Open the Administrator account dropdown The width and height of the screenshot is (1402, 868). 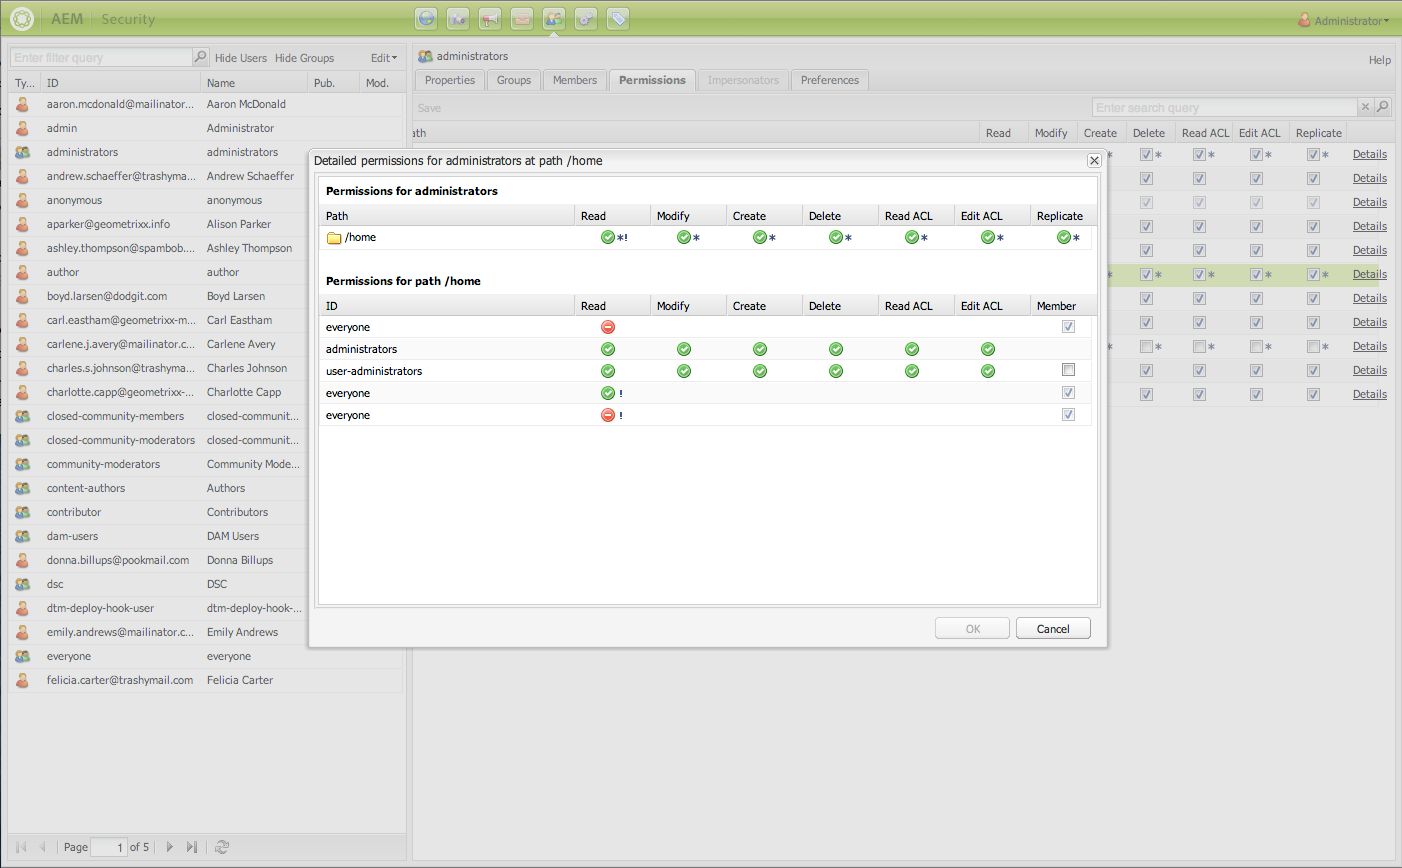coord(1343,20)
